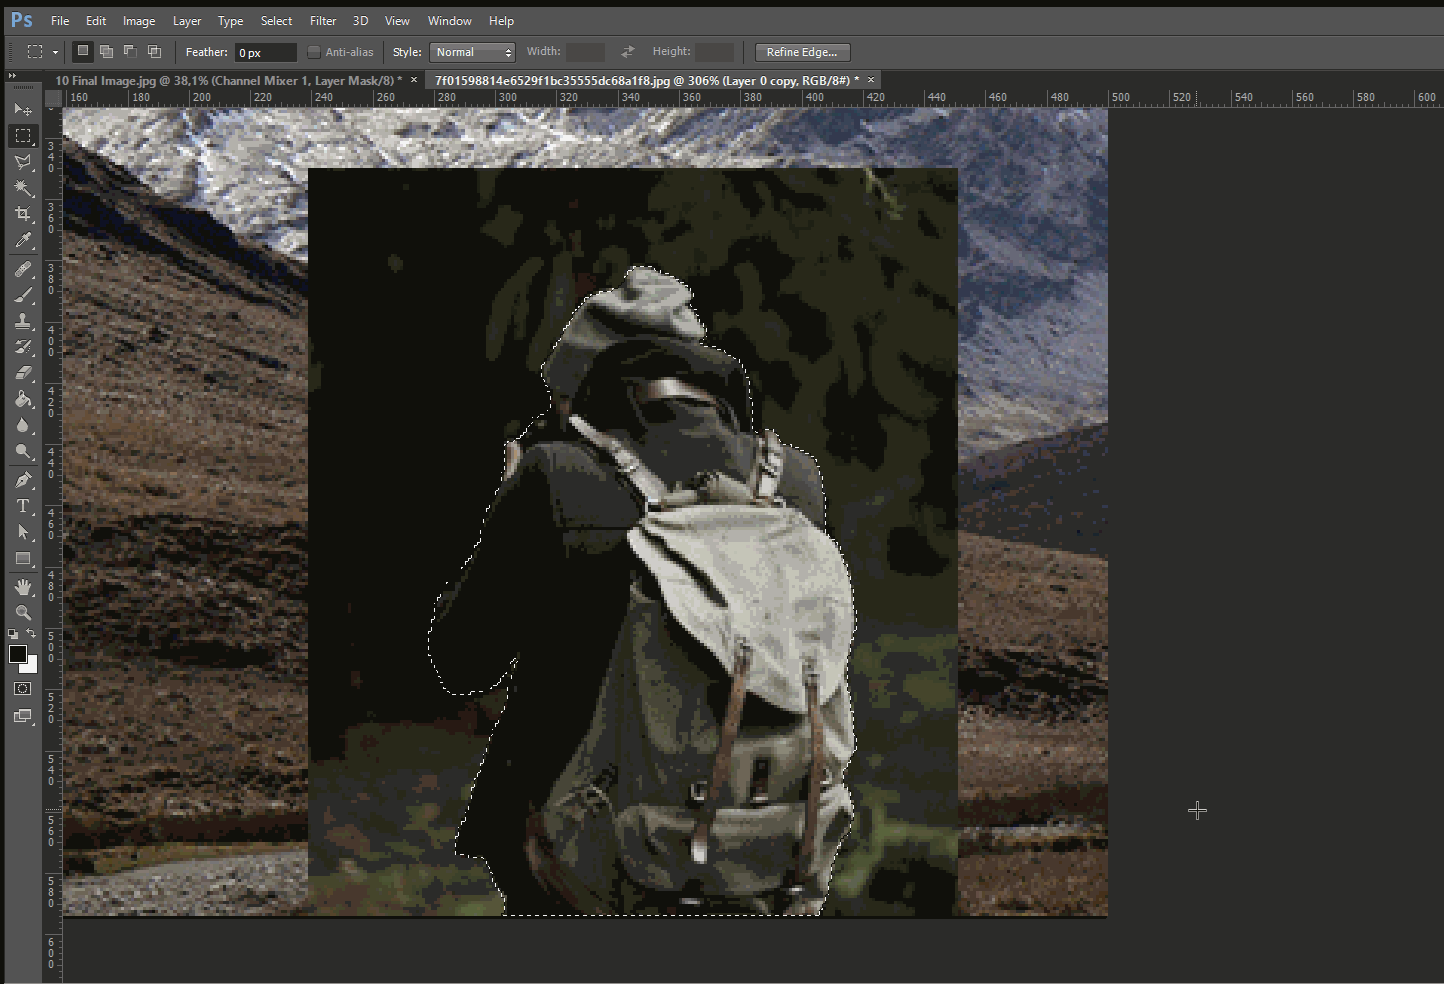Select the Blur tool
Image resolution: width=1444 pixels, height=984 pixels.
click(23, 425)
